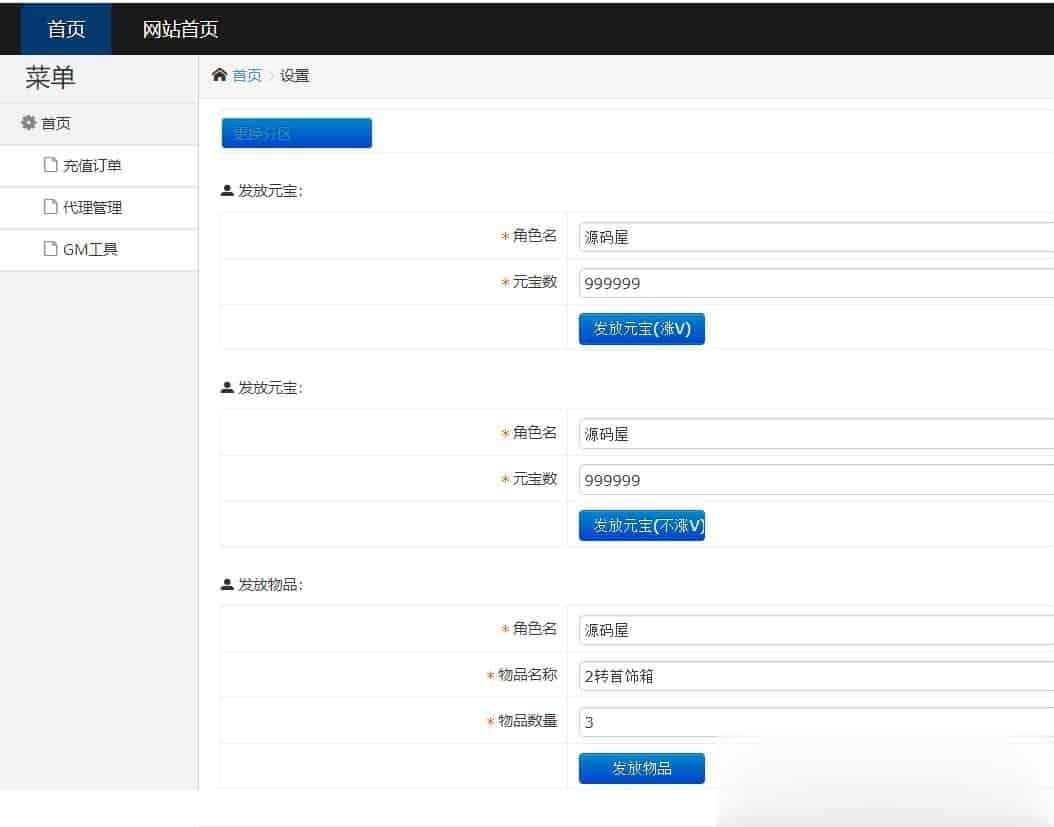Select 首页 item in the sidebar menu
Screen dimensions: 1054x827
(x=56, y=124)
